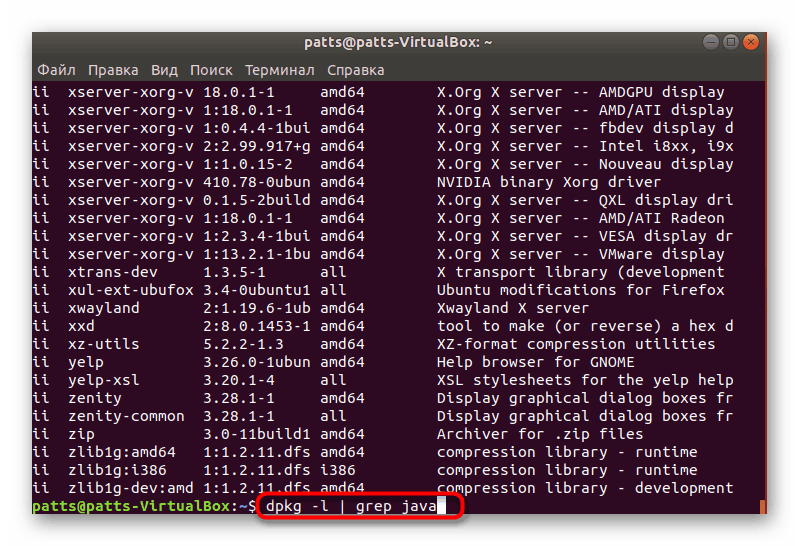Click the architecture 'i386'
Image resolution: width=799 pixels, height=546 pixels.
[337, 470]
